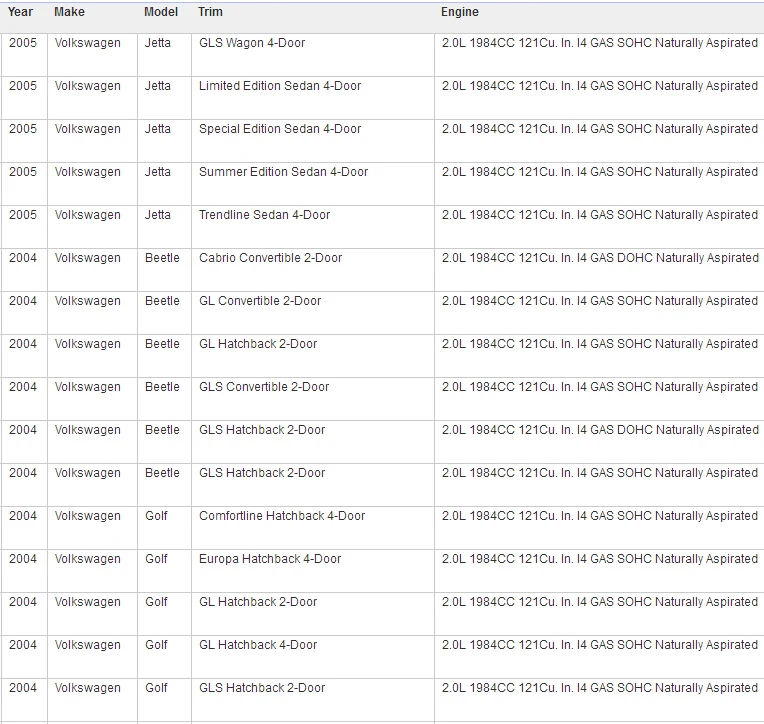The width and height of the screenshot is (764, 724).
Task: Click engine text in the GLS Wagon row
Action: 600,43
